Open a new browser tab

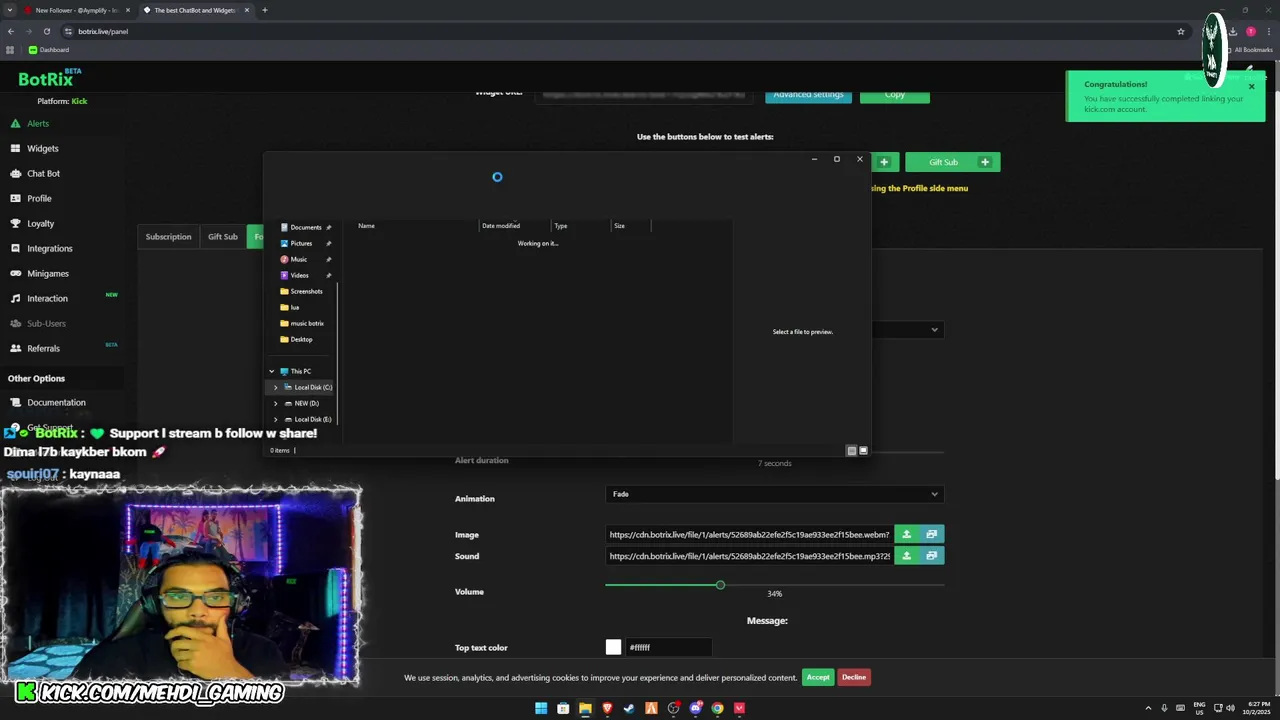point(265,10)
